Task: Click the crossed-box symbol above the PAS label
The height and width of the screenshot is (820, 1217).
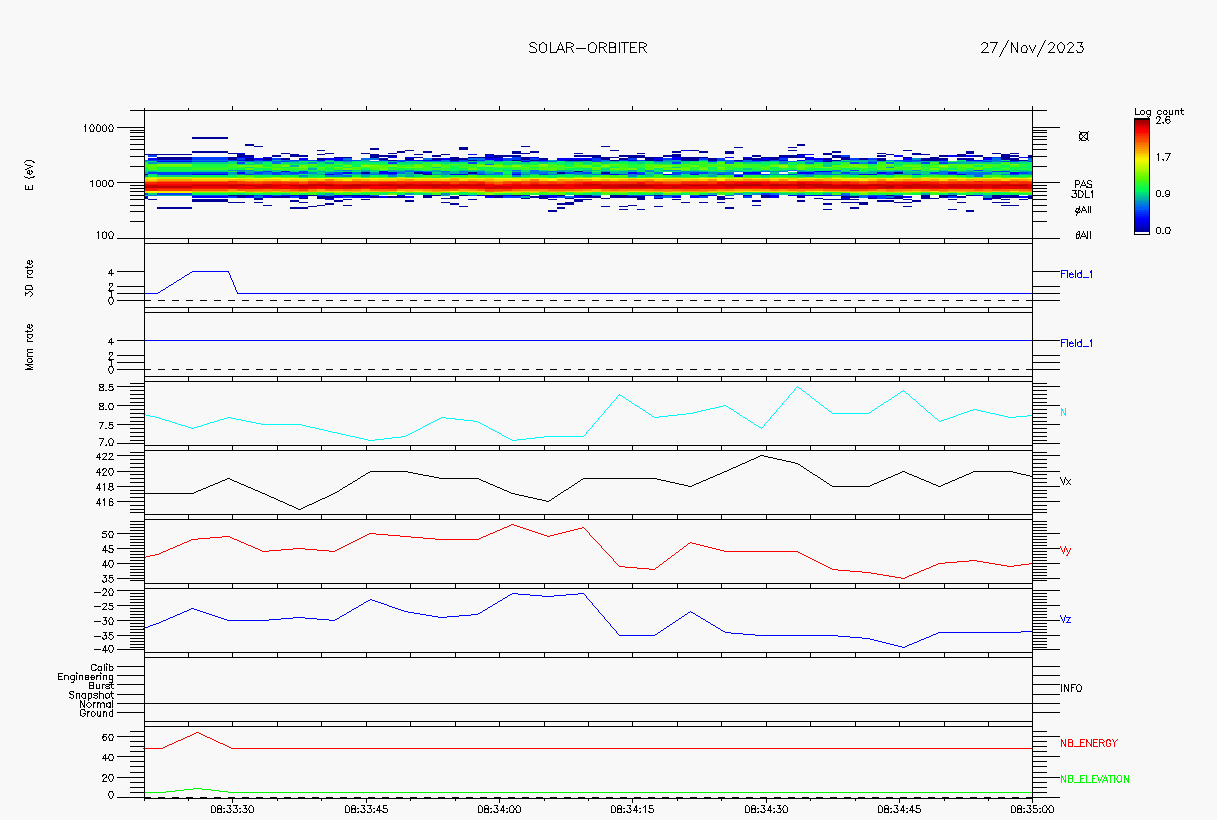Action: (x=1083, y=136)
